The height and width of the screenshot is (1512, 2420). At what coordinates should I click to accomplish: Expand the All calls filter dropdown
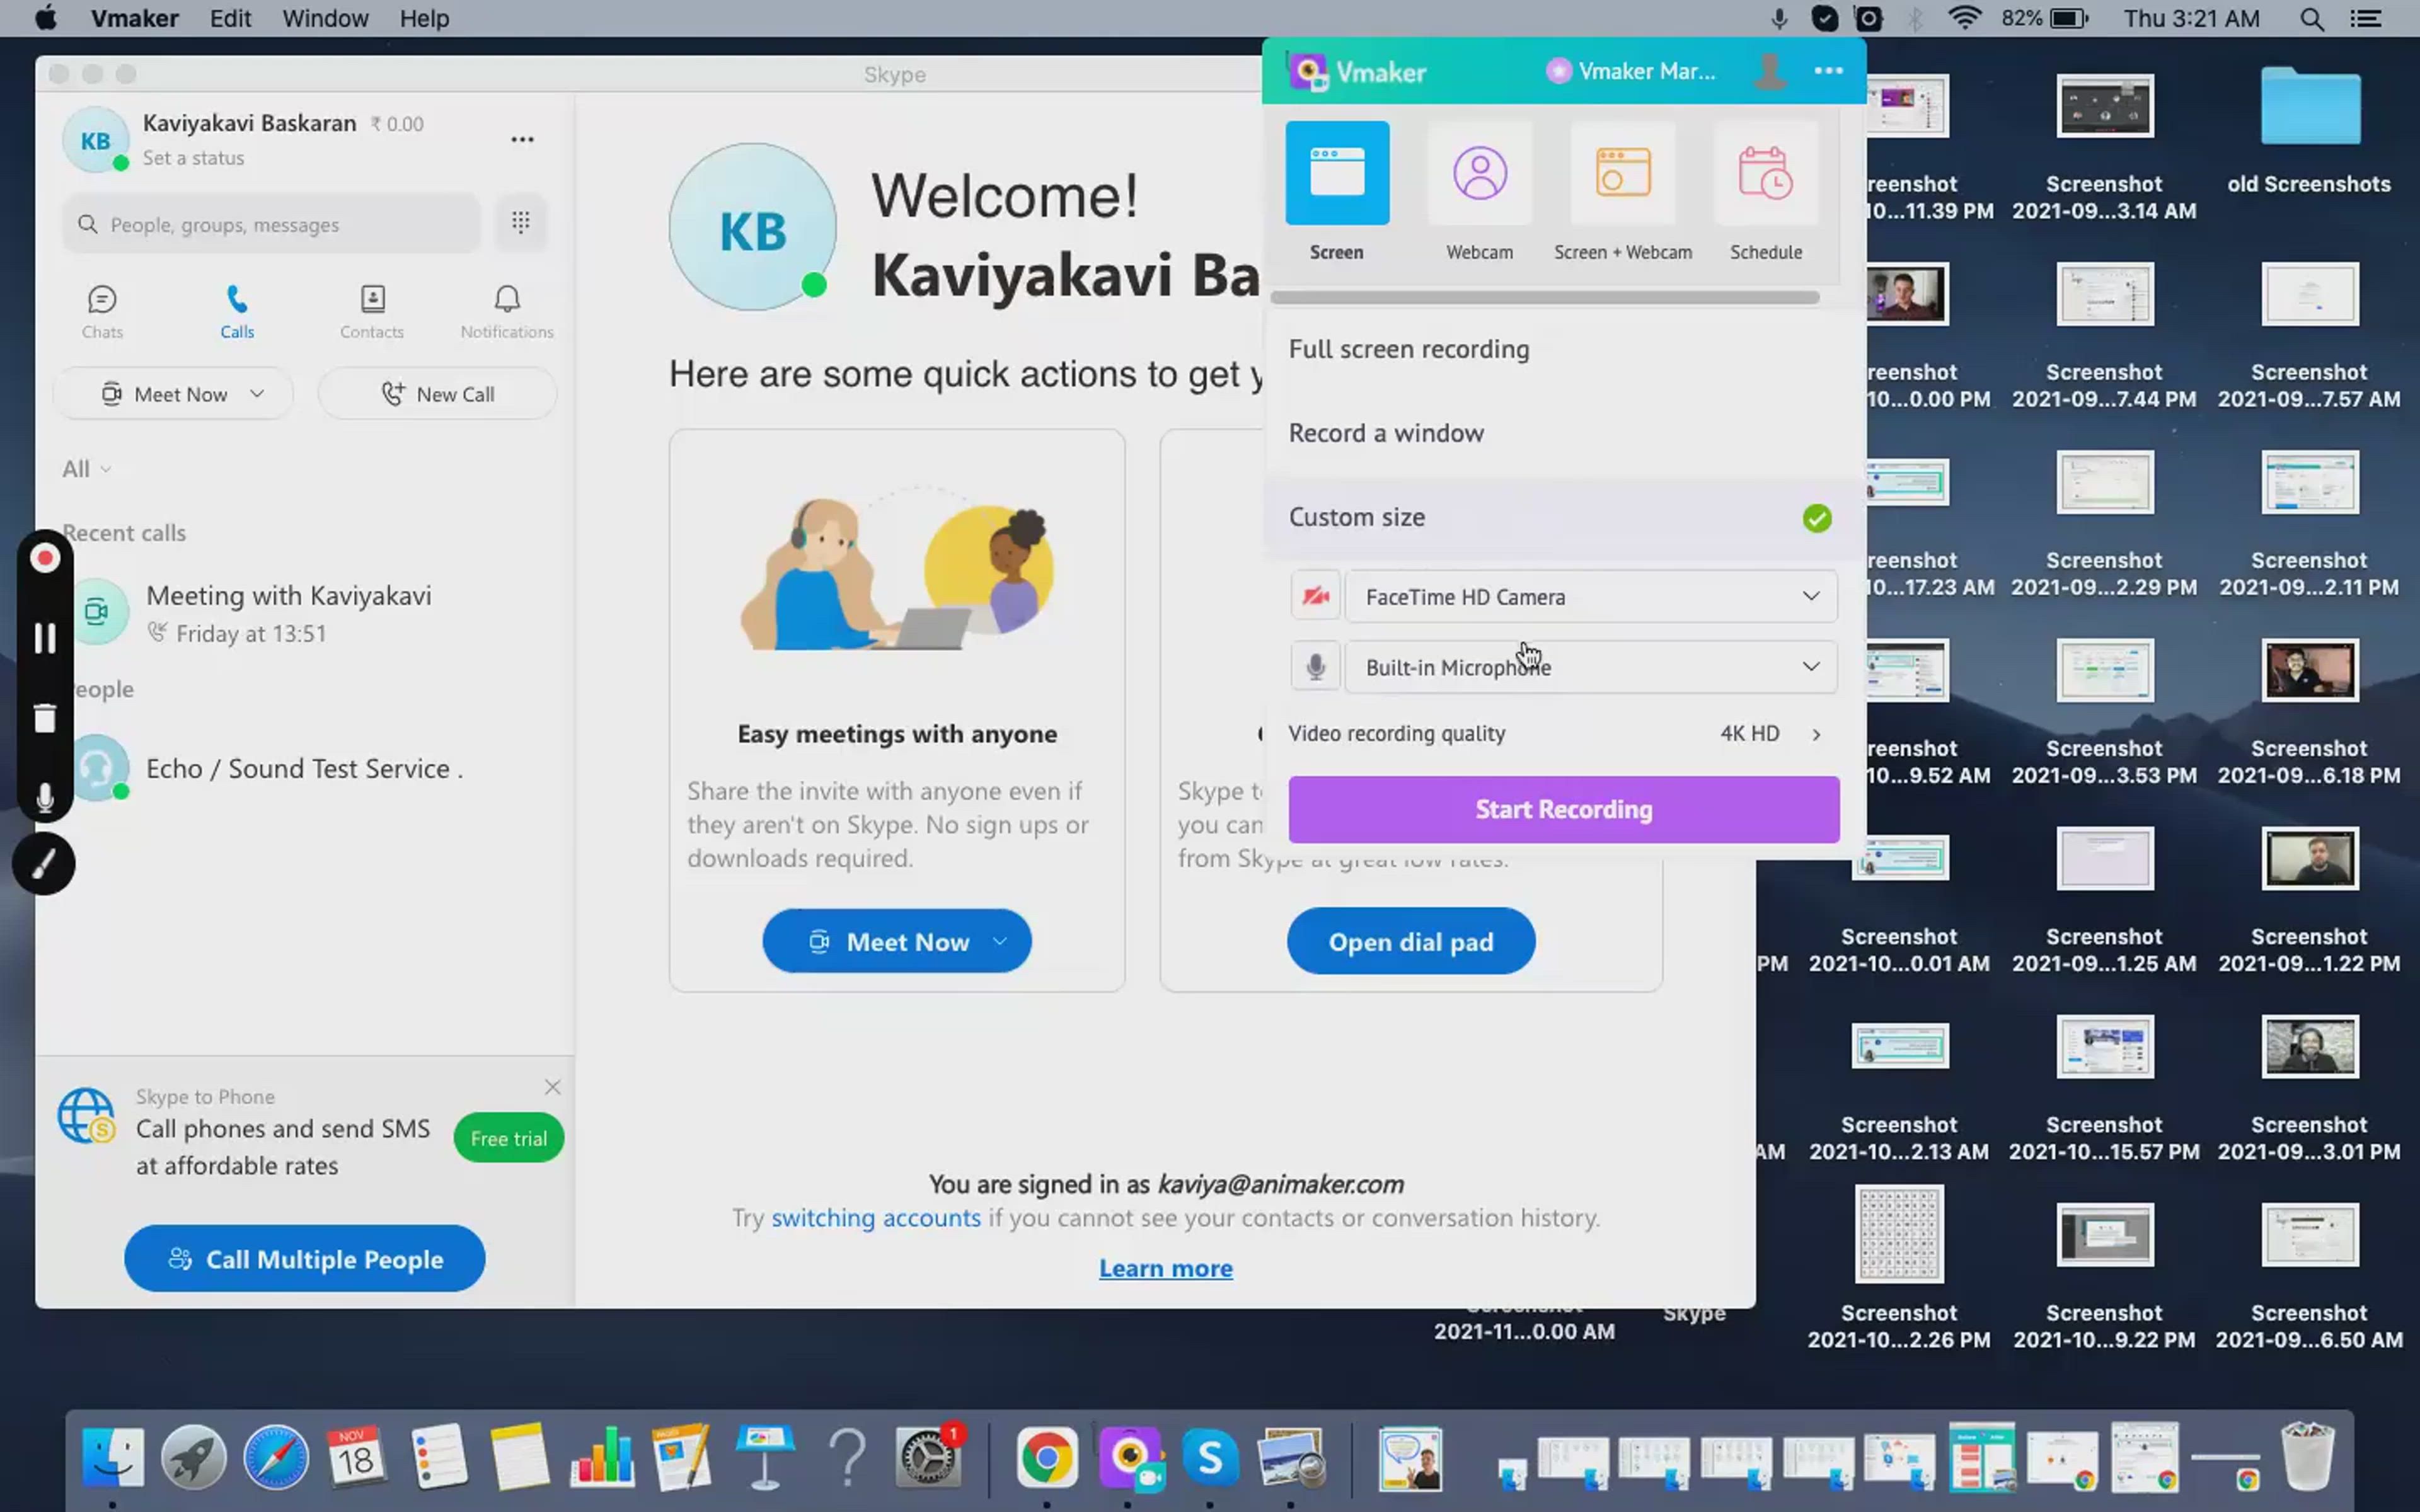click(x=86, y=469)
